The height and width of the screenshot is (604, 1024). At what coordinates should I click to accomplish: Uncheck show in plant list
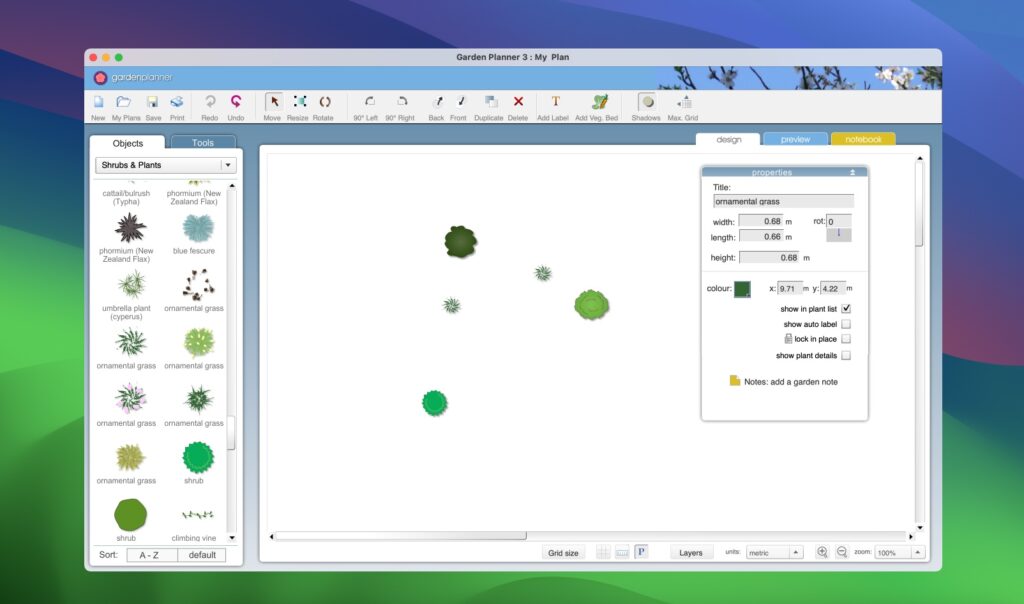tap(847, 308)
